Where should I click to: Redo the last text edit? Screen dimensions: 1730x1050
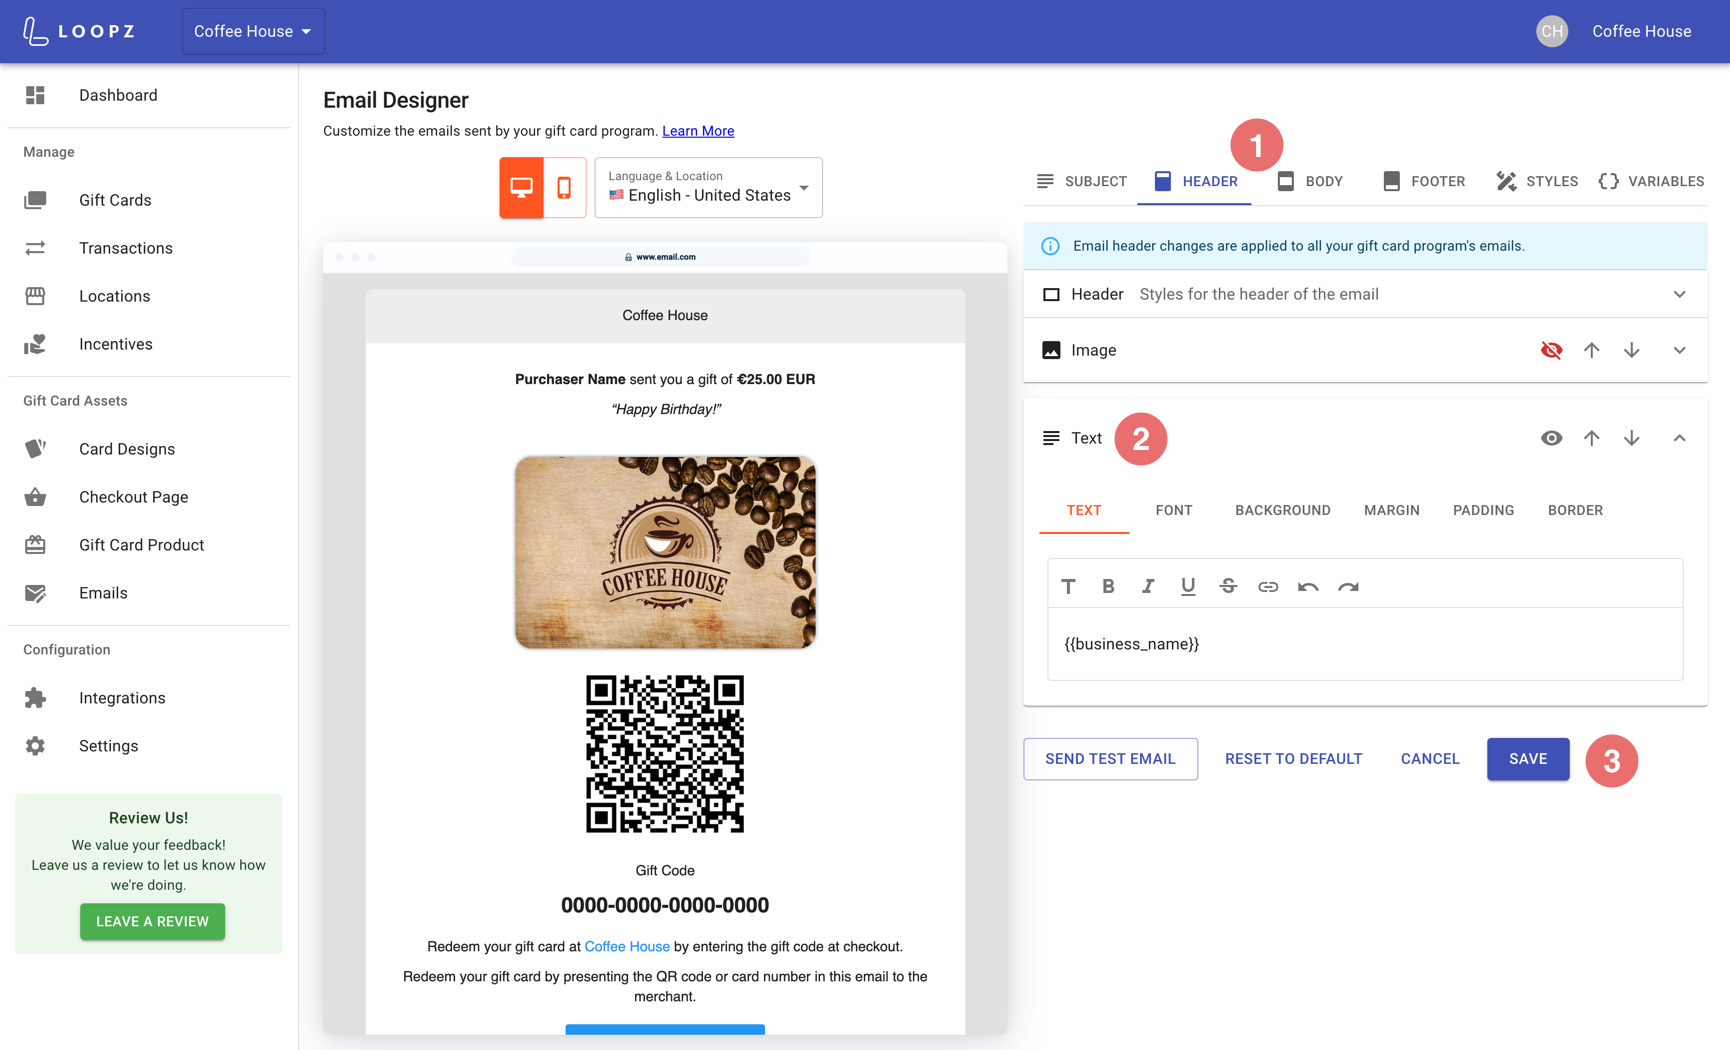point(1348,586)
